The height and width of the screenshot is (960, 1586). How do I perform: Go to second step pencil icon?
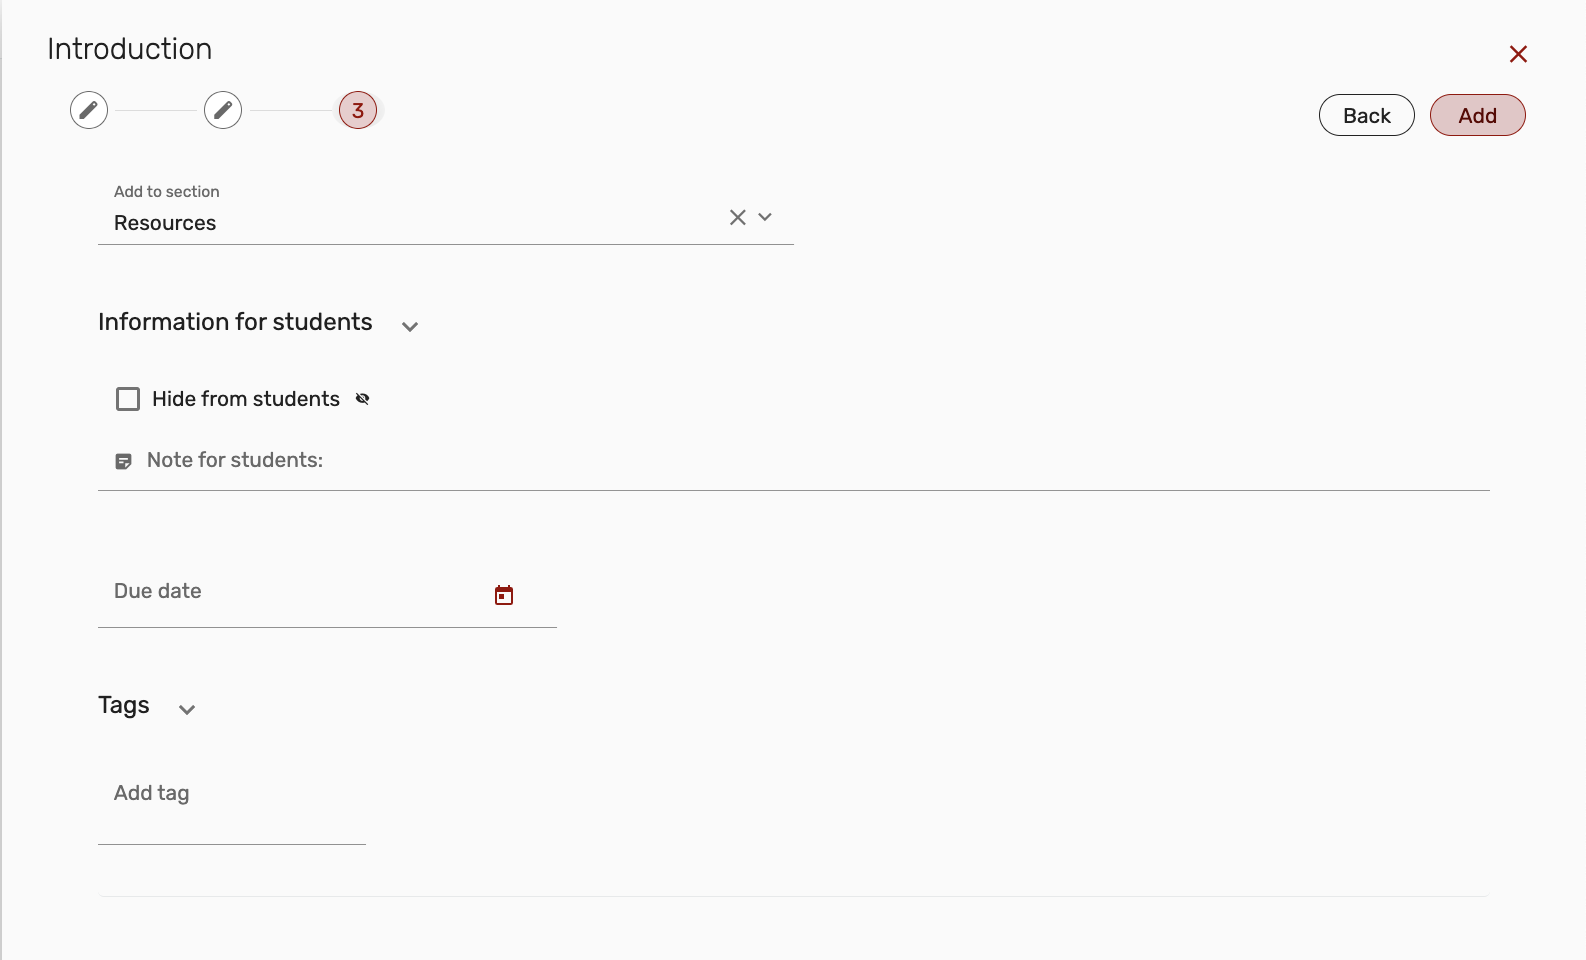click(x=223, y=110)
